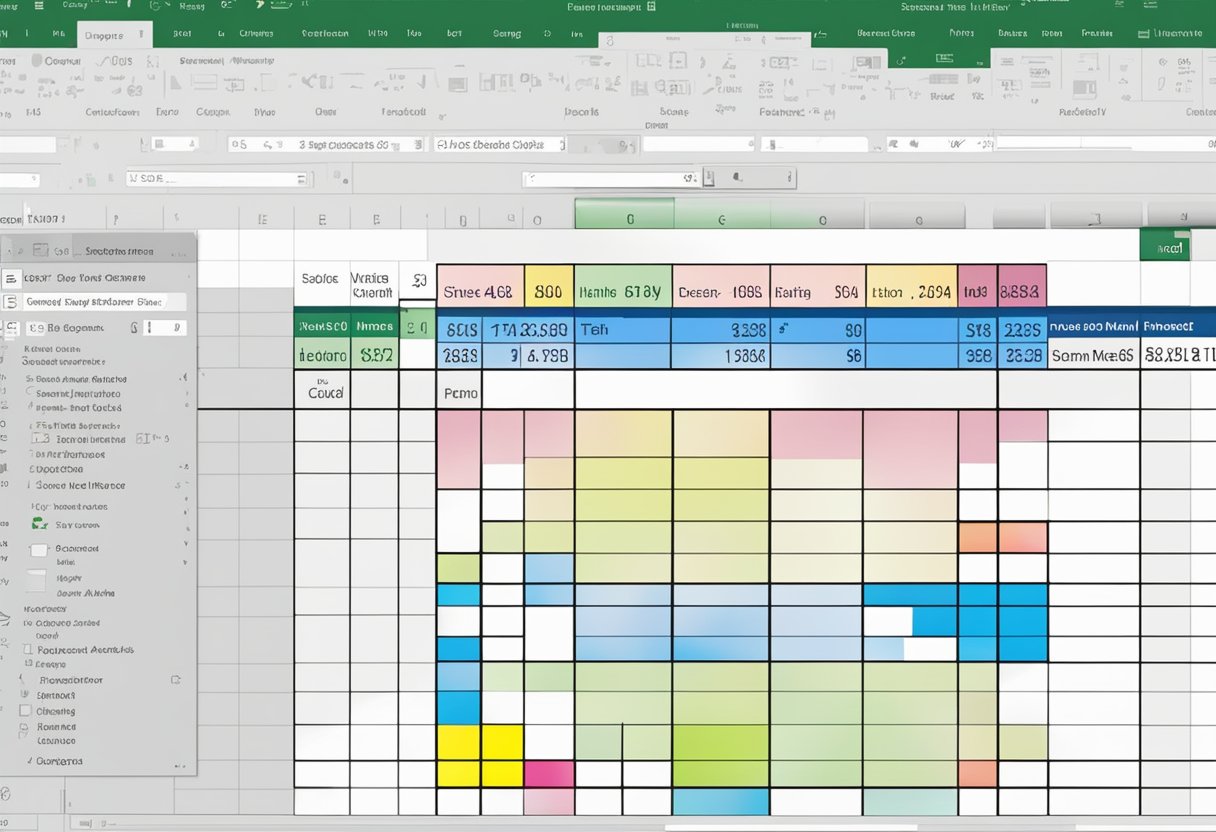
Task: Toggle the 'Cineartng' checkbox in the side panel
Action: (x=25, y=711)
